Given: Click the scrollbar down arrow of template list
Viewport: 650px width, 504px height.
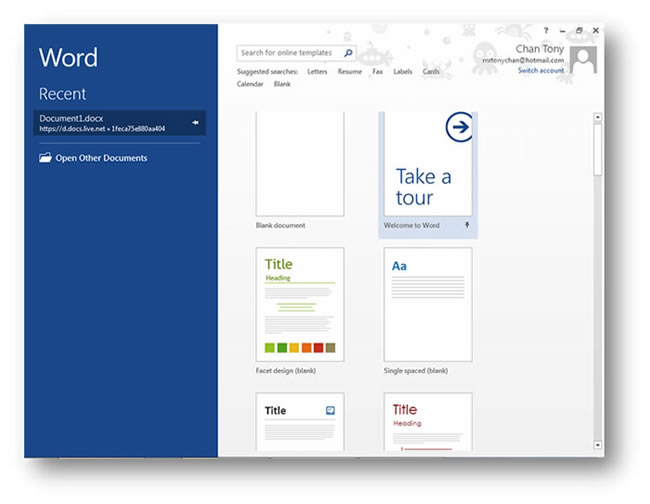Looking at the screenshot, I should 598,443.
